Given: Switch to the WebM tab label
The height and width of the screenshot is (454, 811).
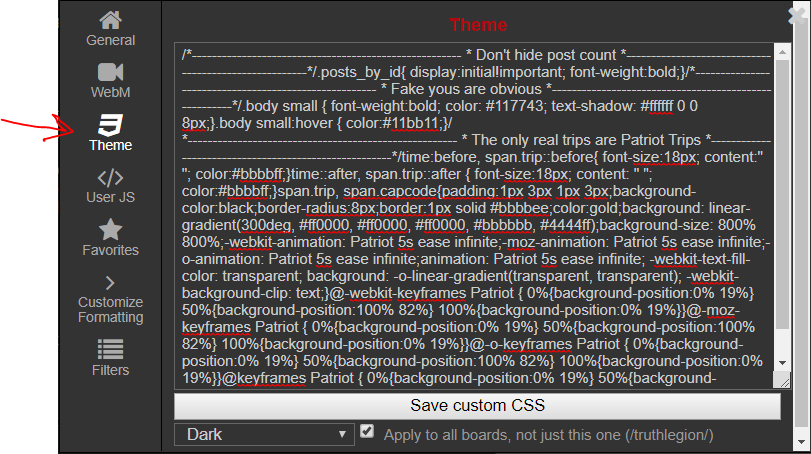Looking at the screenshot, I should pos(110,93).
